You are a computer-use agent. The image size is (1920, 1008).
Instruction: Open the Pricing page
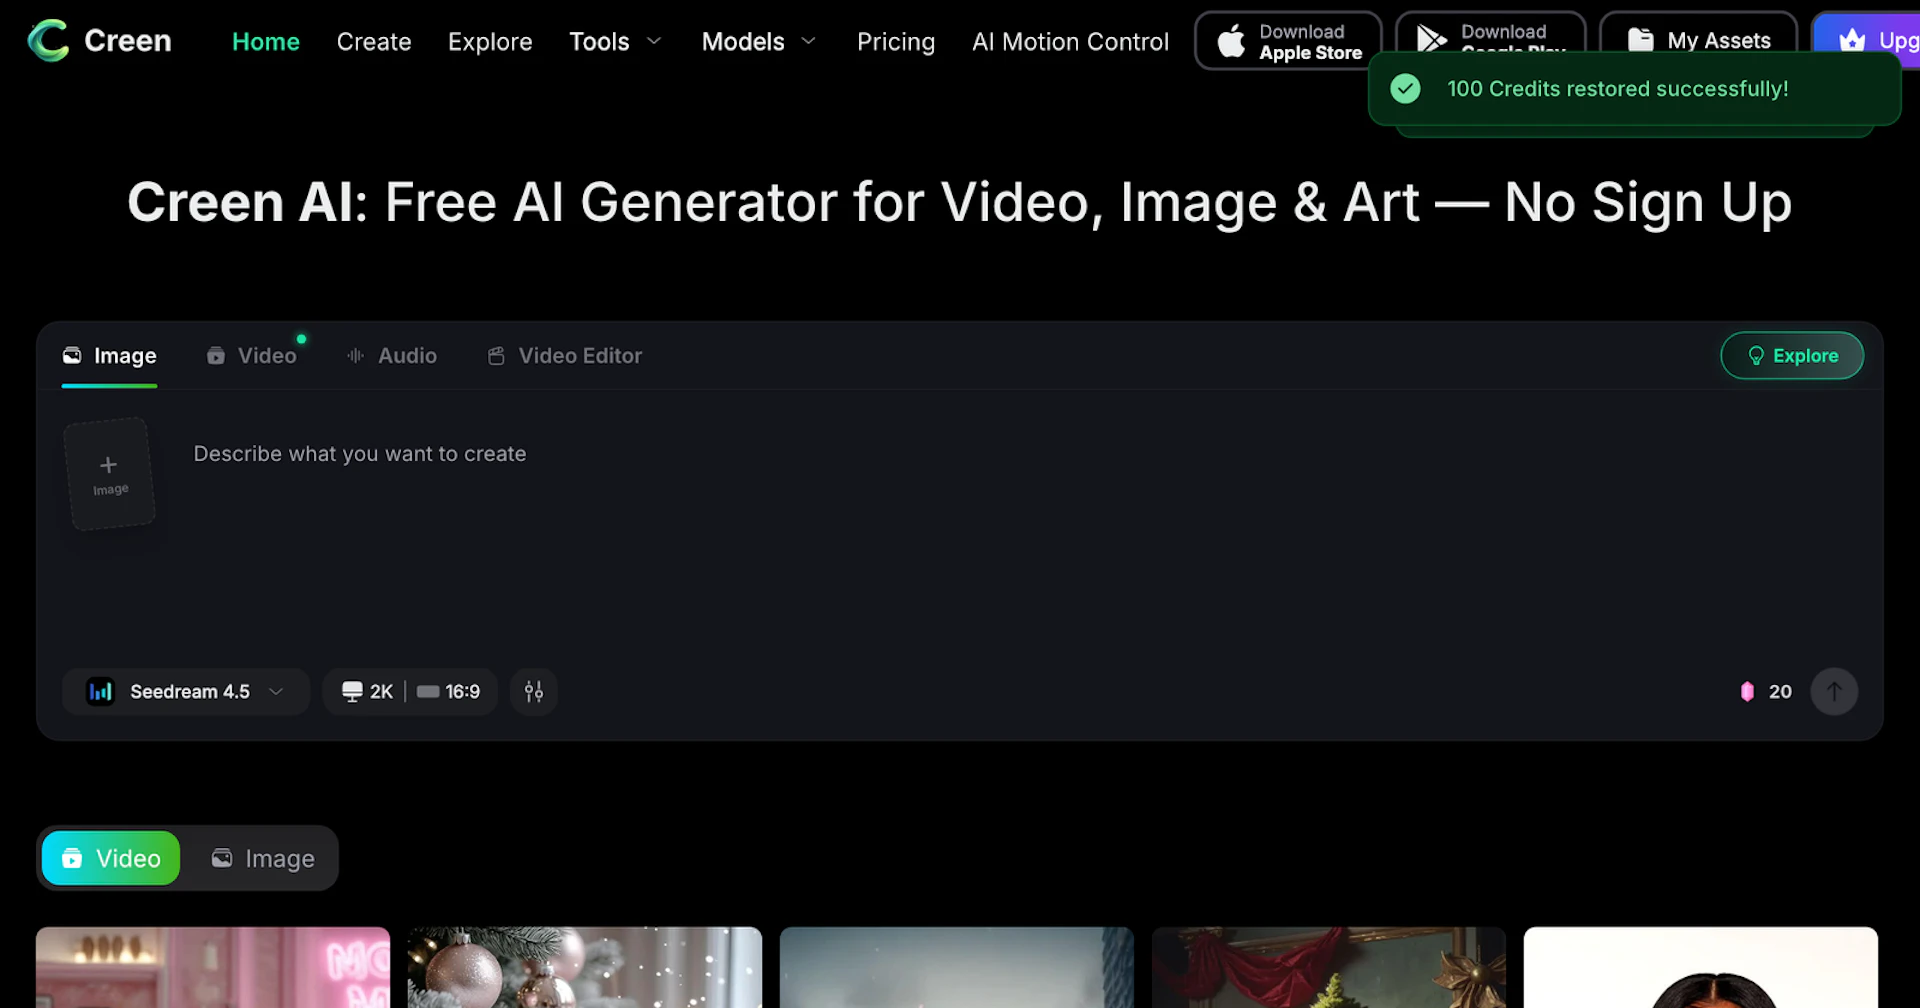(896, 42)
